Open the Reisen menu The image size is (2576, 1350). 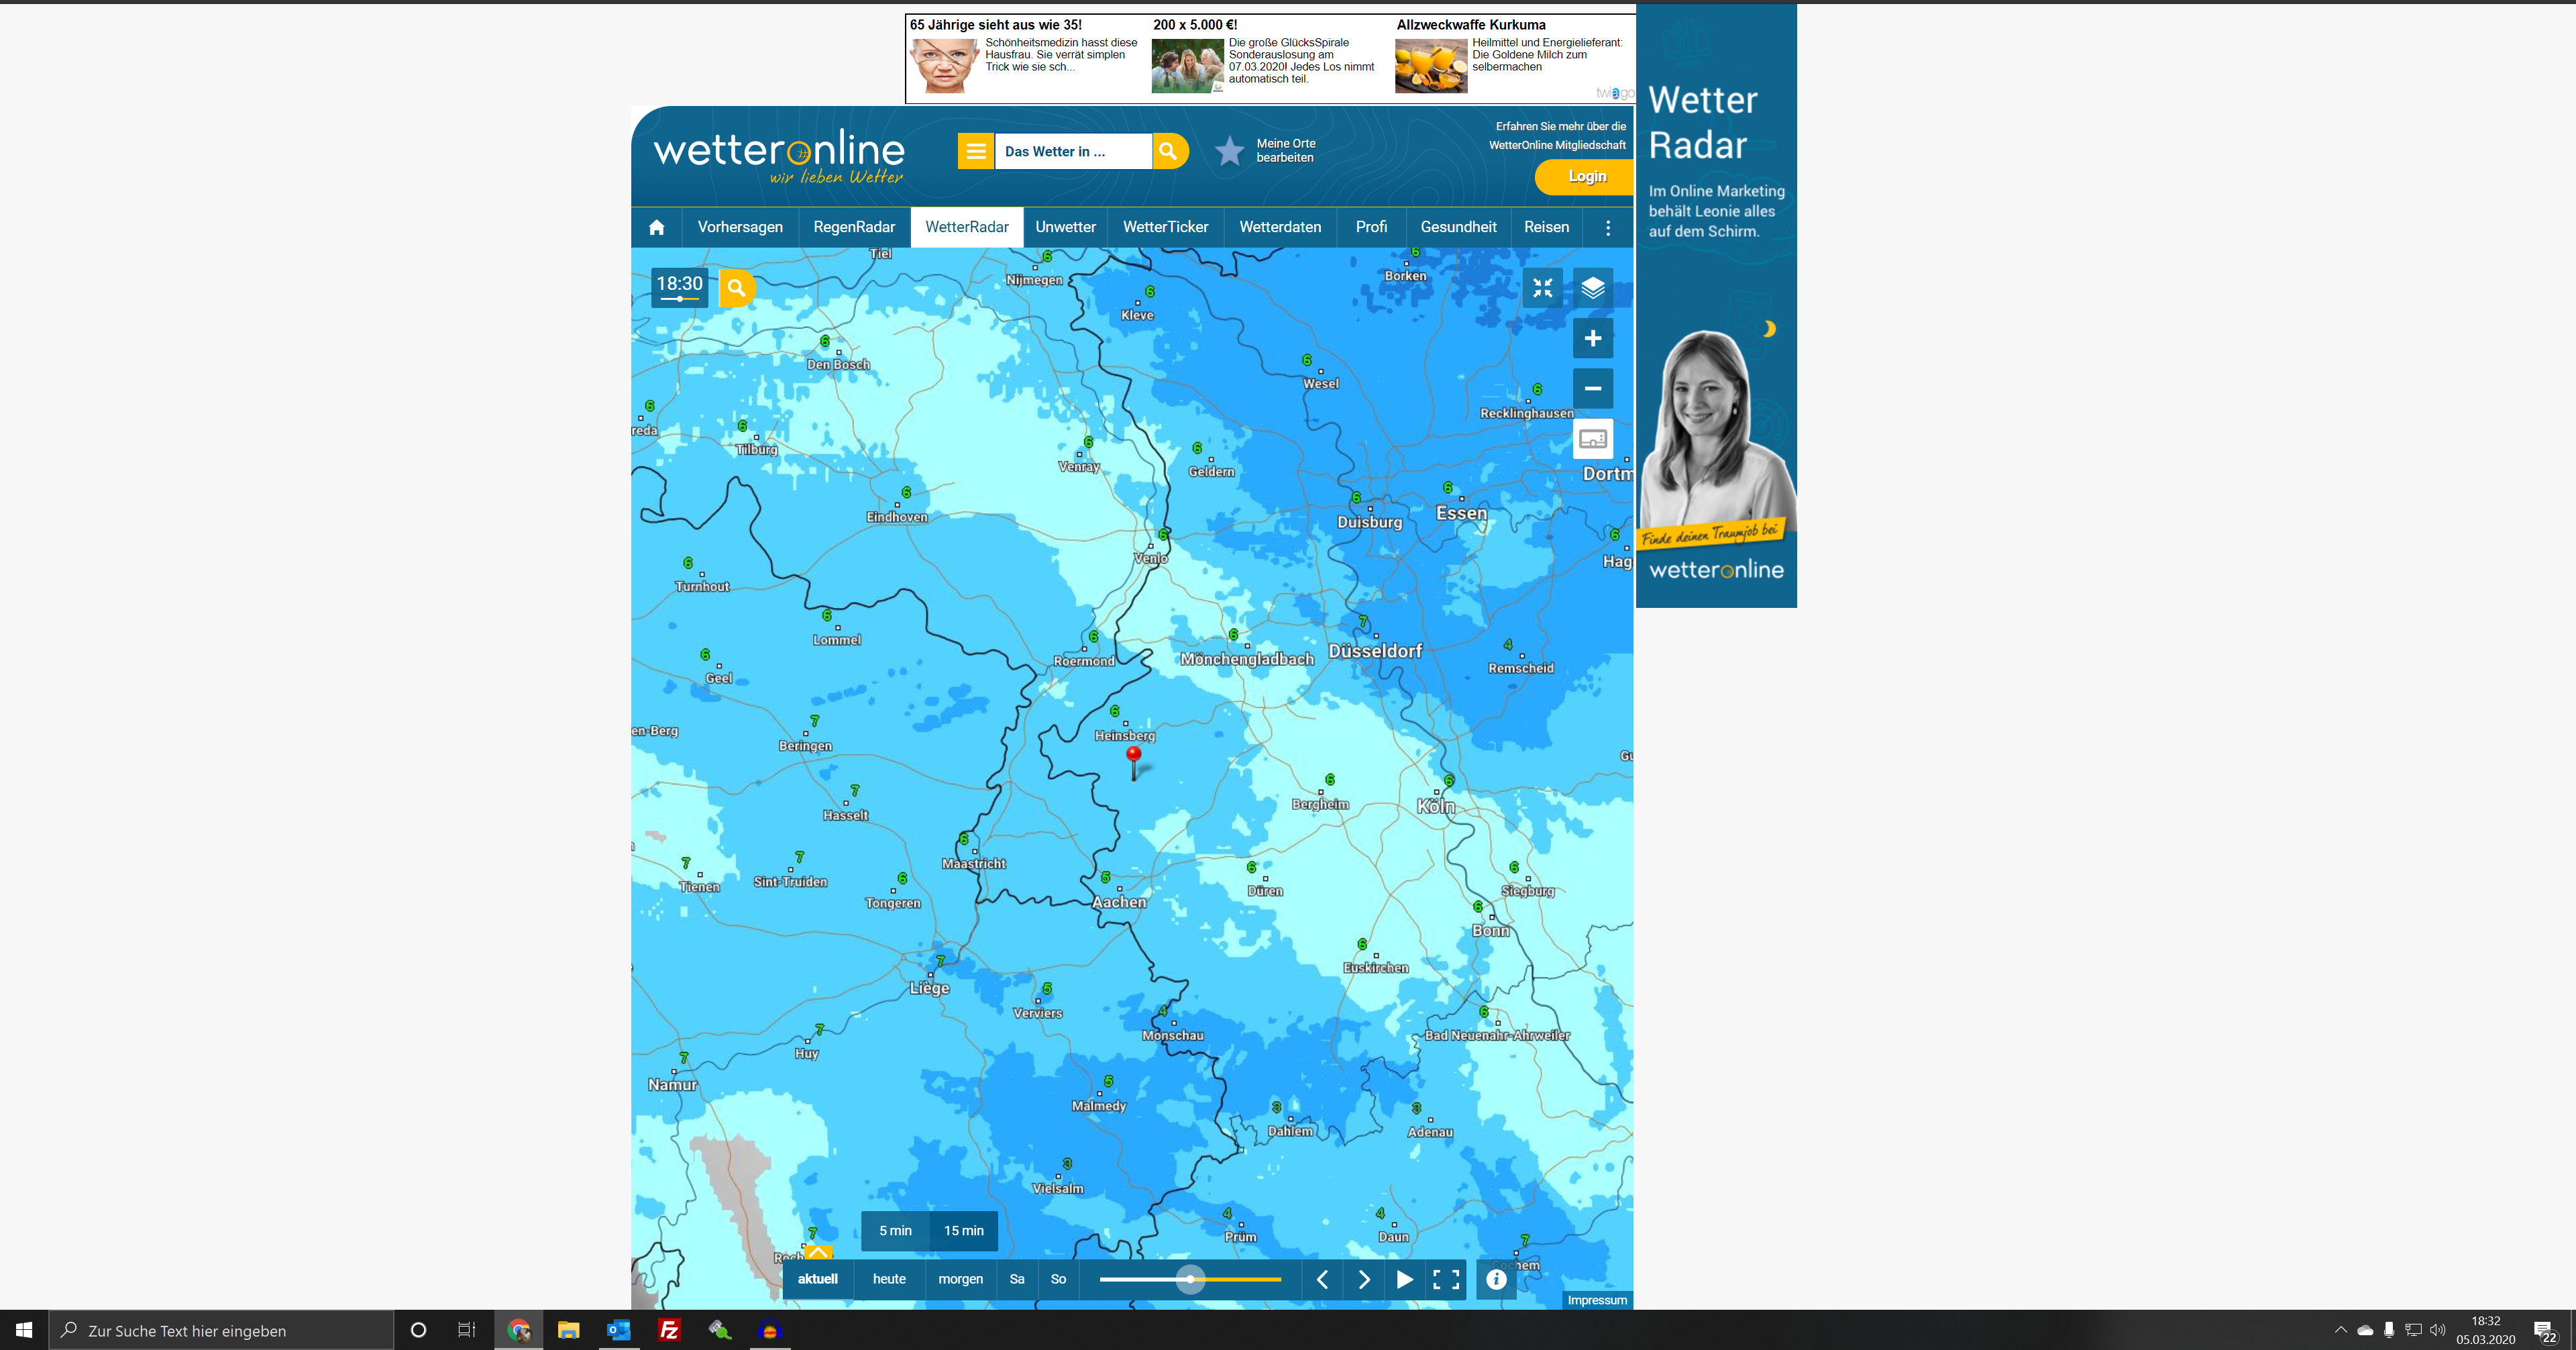click(x=1546, y=227)
